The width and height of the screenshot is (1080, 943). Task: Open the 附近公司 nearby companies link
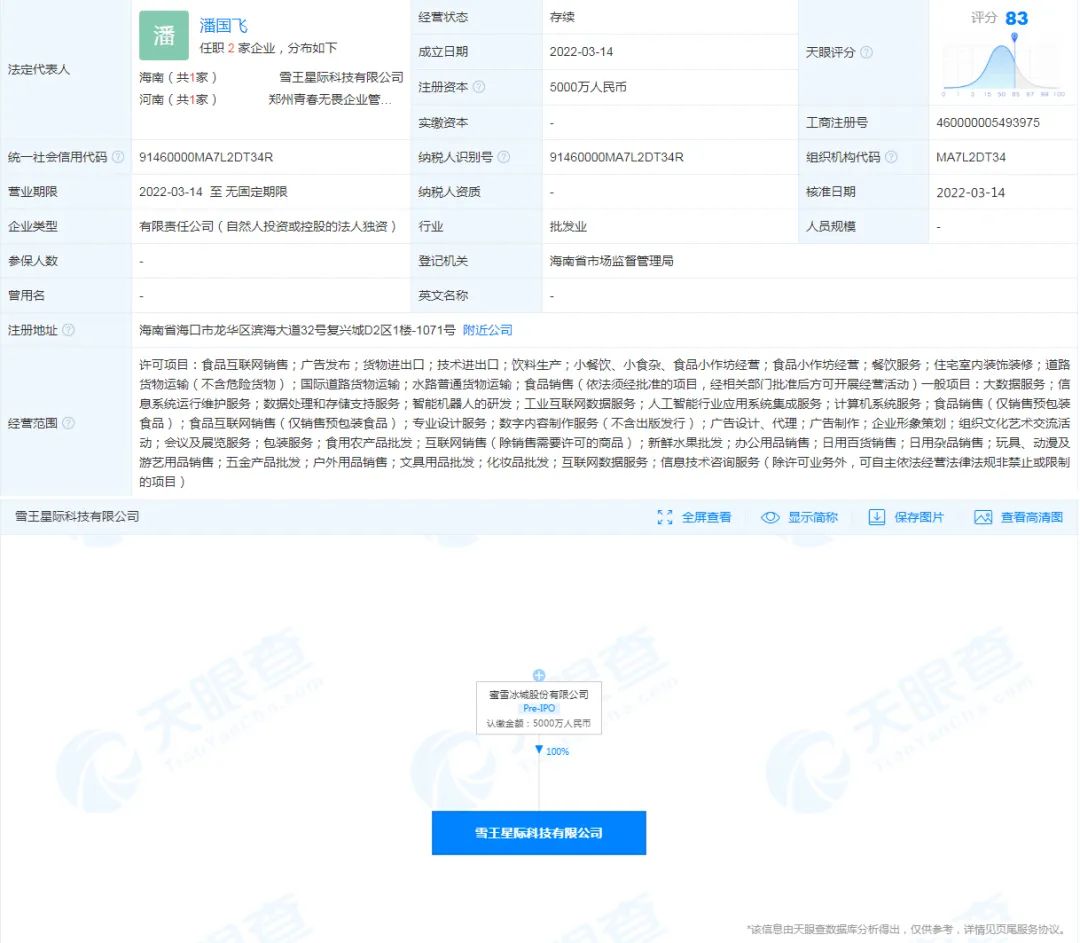click(x=488, y=330)
